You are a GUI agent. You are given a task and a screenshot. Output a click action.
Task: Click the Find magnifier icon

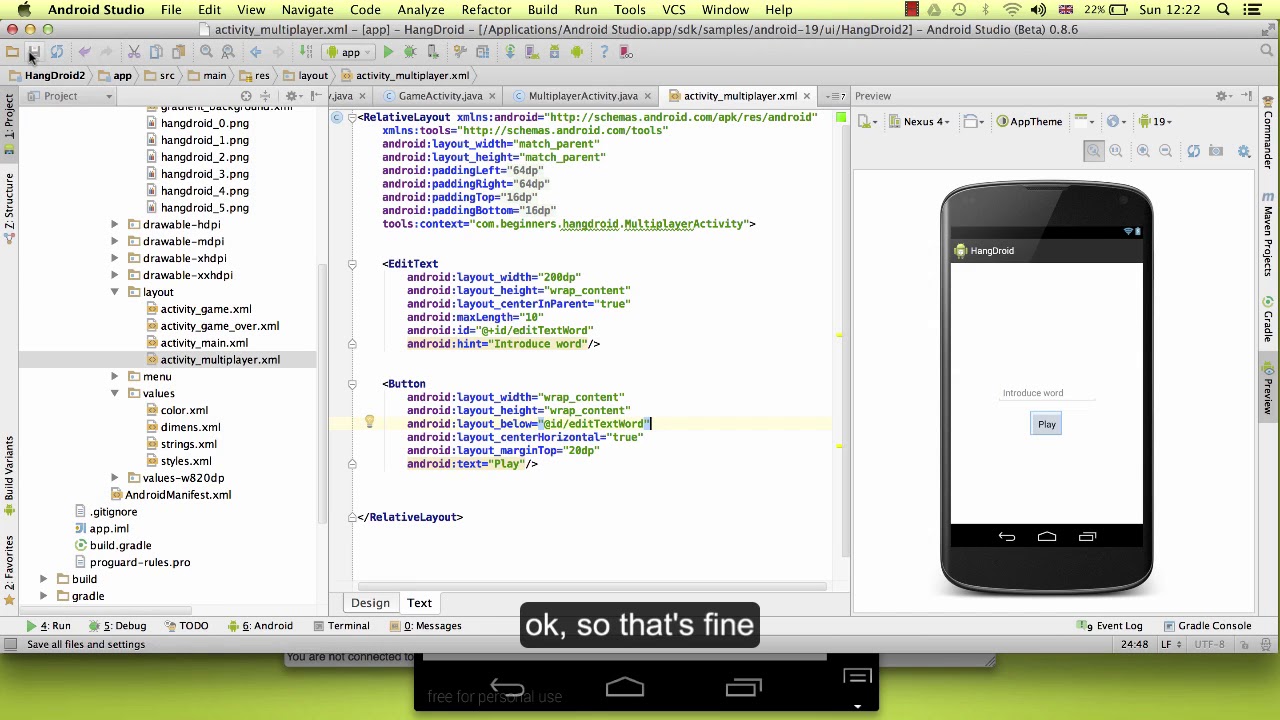(206, 52)
